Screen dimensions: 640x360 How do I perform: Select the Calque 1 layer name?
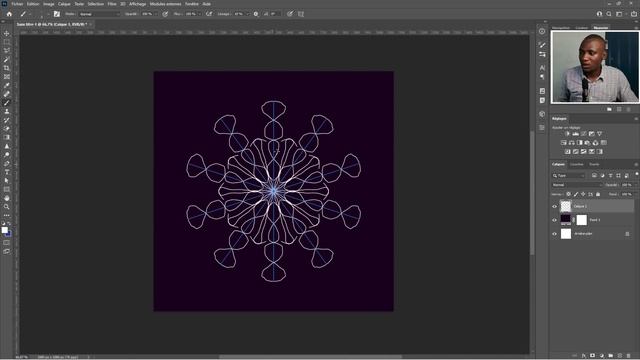(x=580, y=207)
